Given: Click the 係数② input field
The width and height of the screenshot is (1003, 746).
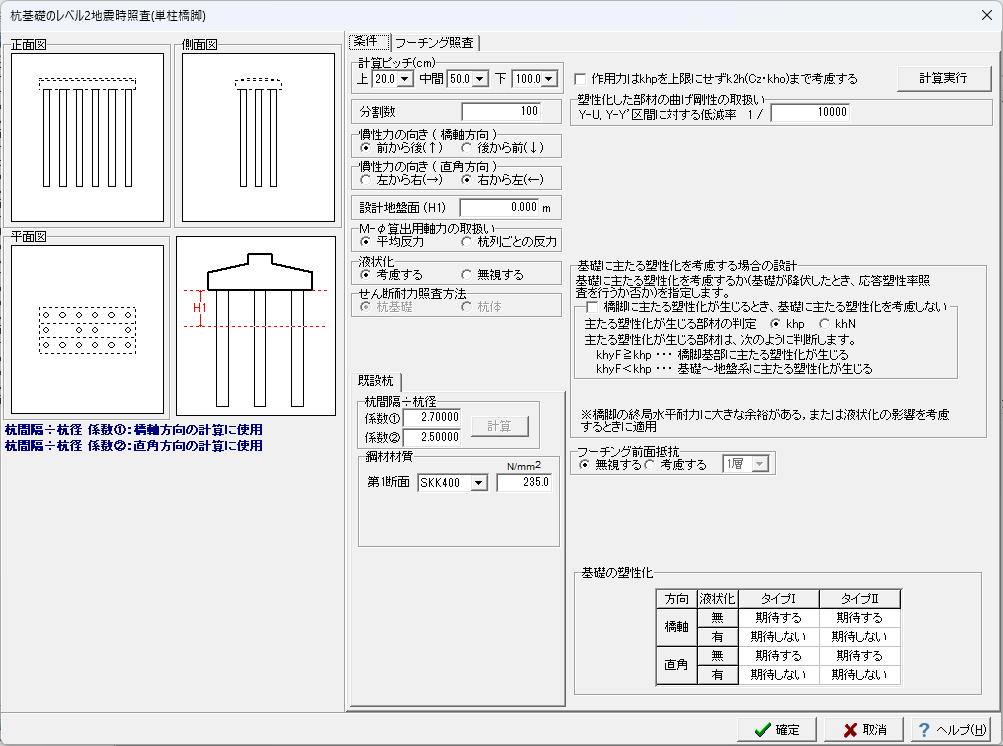Looking at the screenshot, I should (431, 437).
